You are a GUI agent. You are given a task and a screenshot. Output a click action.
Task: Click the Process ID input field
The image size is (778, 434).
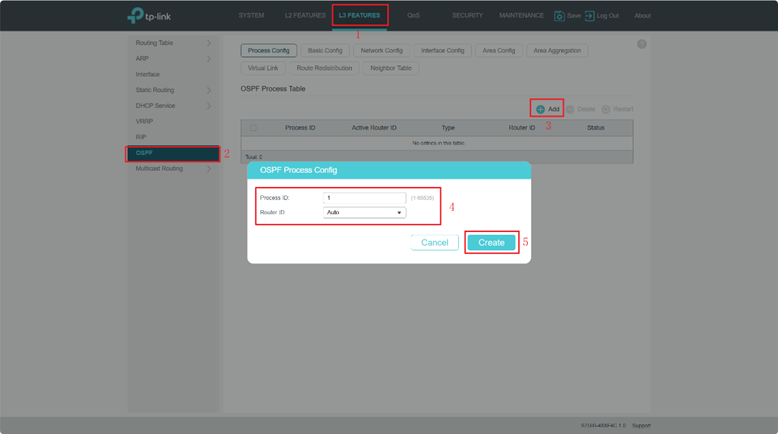(x=364, y=198)
